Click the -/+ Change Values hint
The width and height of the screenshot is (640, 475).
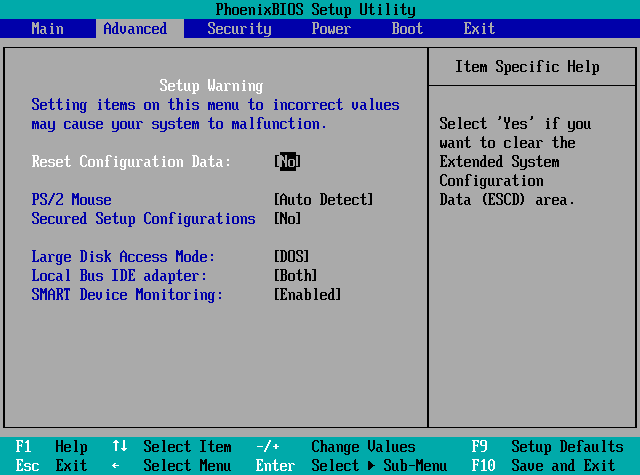pyautogui.click(x=336, y=447)
